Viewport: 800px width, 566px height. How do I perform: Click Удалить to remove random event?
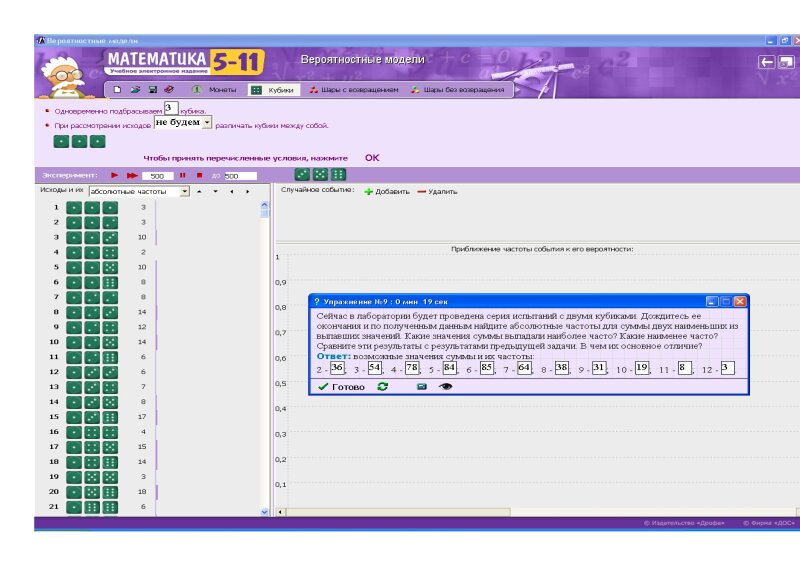[x=437, y=191]
